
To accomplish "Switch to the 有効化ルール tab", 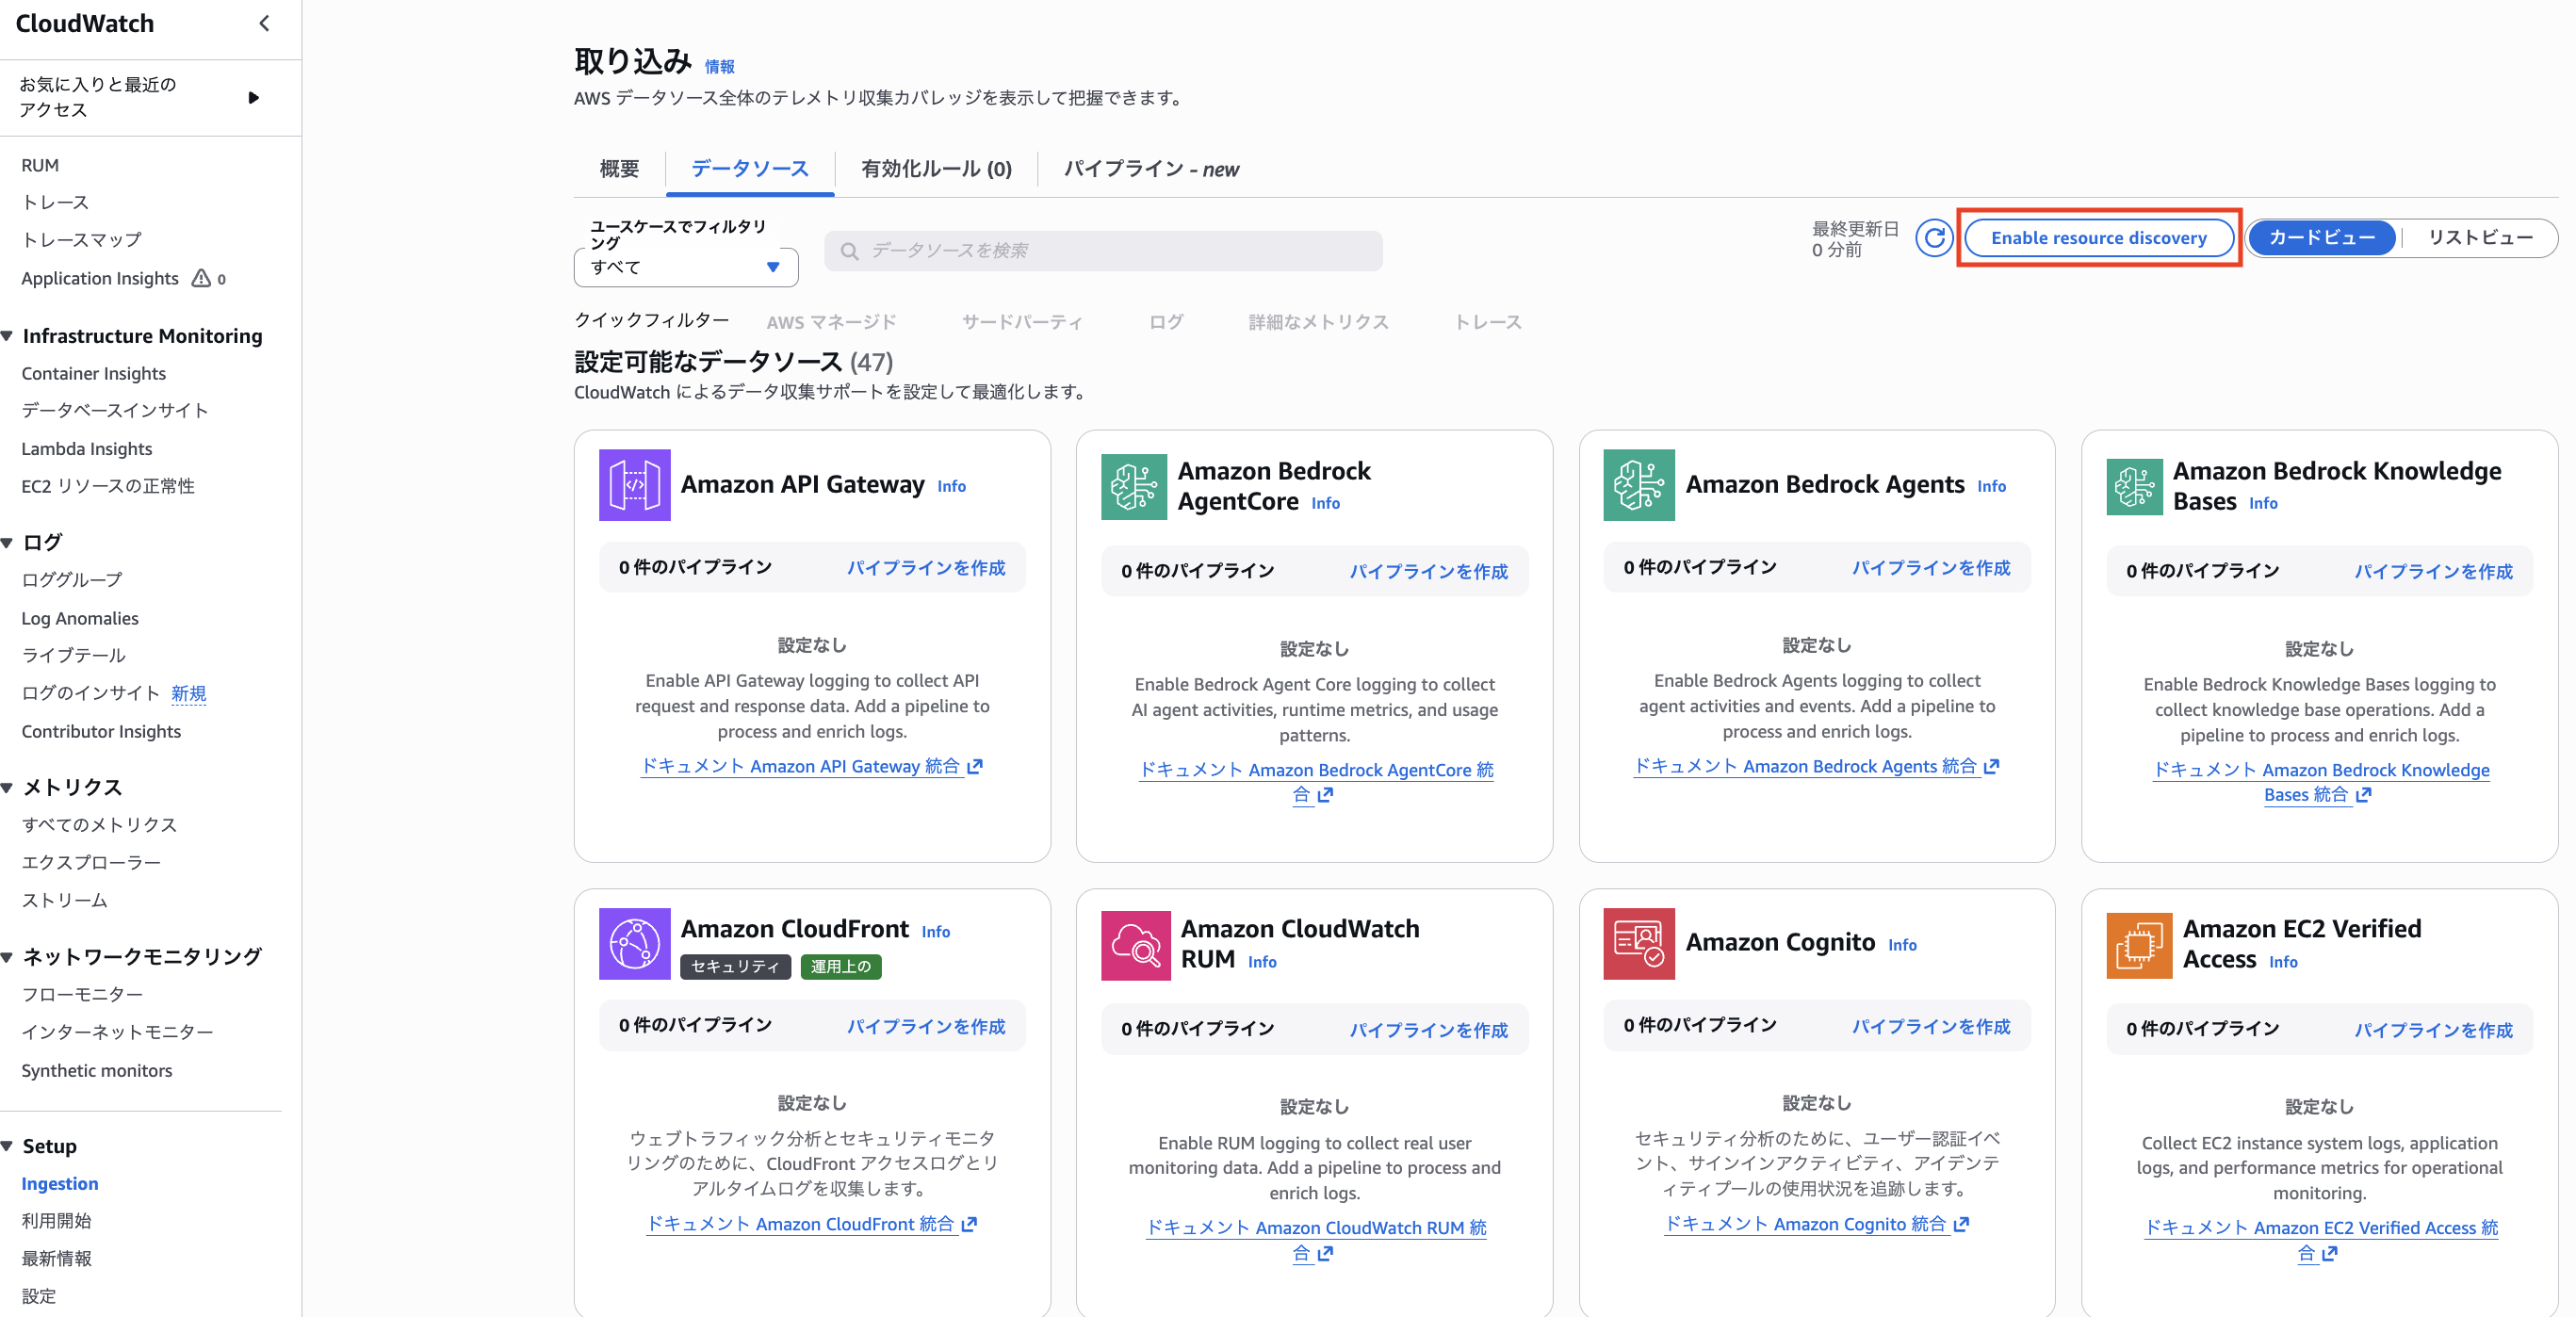I will point(936,169).
